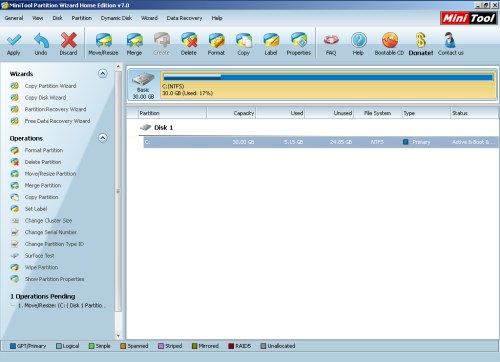Select Merge Partition in Operations list
The width and height of the screenshot is (500, 362).
(x=43, y=185)
